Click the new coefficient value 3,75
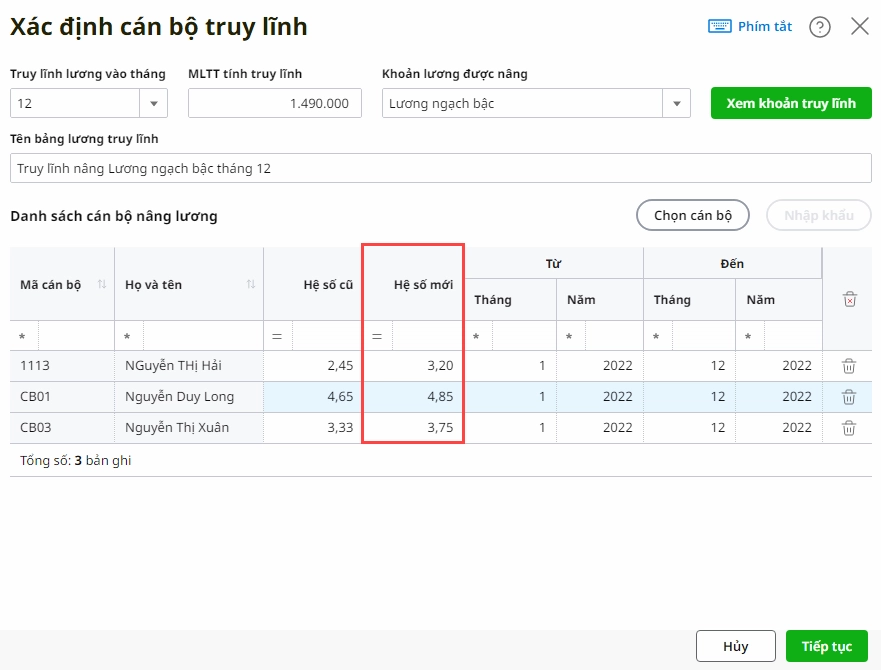This screenshot has height=670, width=881. [x=440, y=427]
